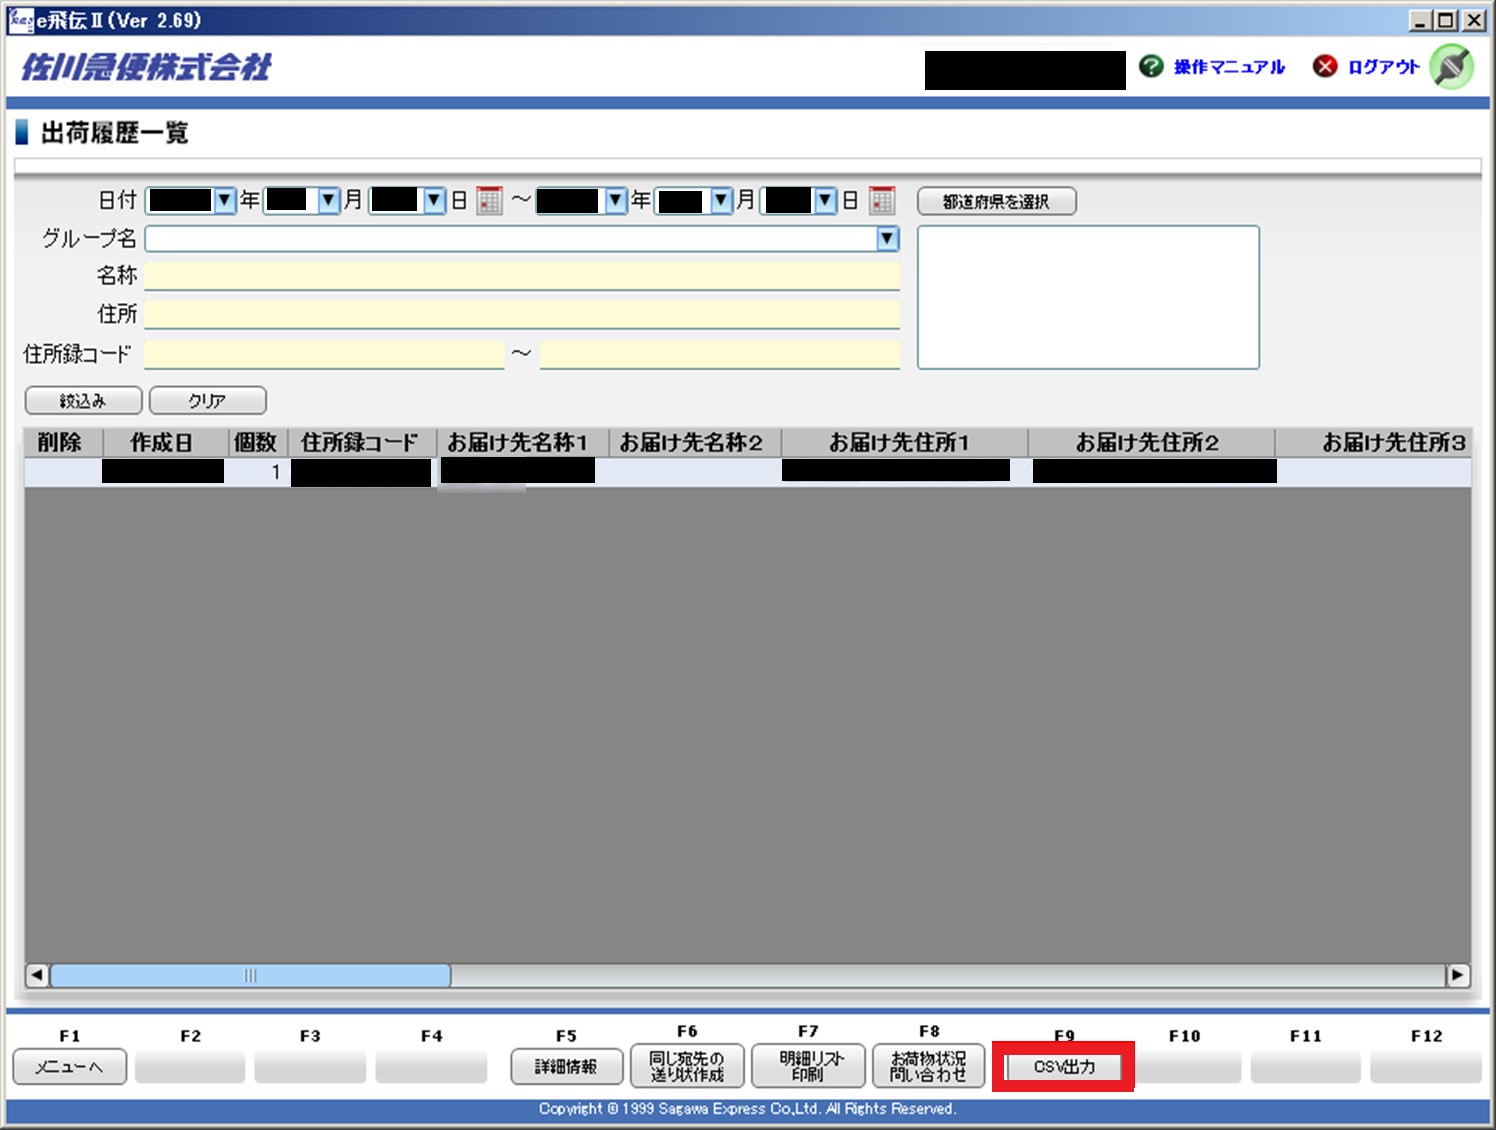Sort by the お届け先住所3 column header
Screen dimensions: 1496x1130
tap(1373, 442)
